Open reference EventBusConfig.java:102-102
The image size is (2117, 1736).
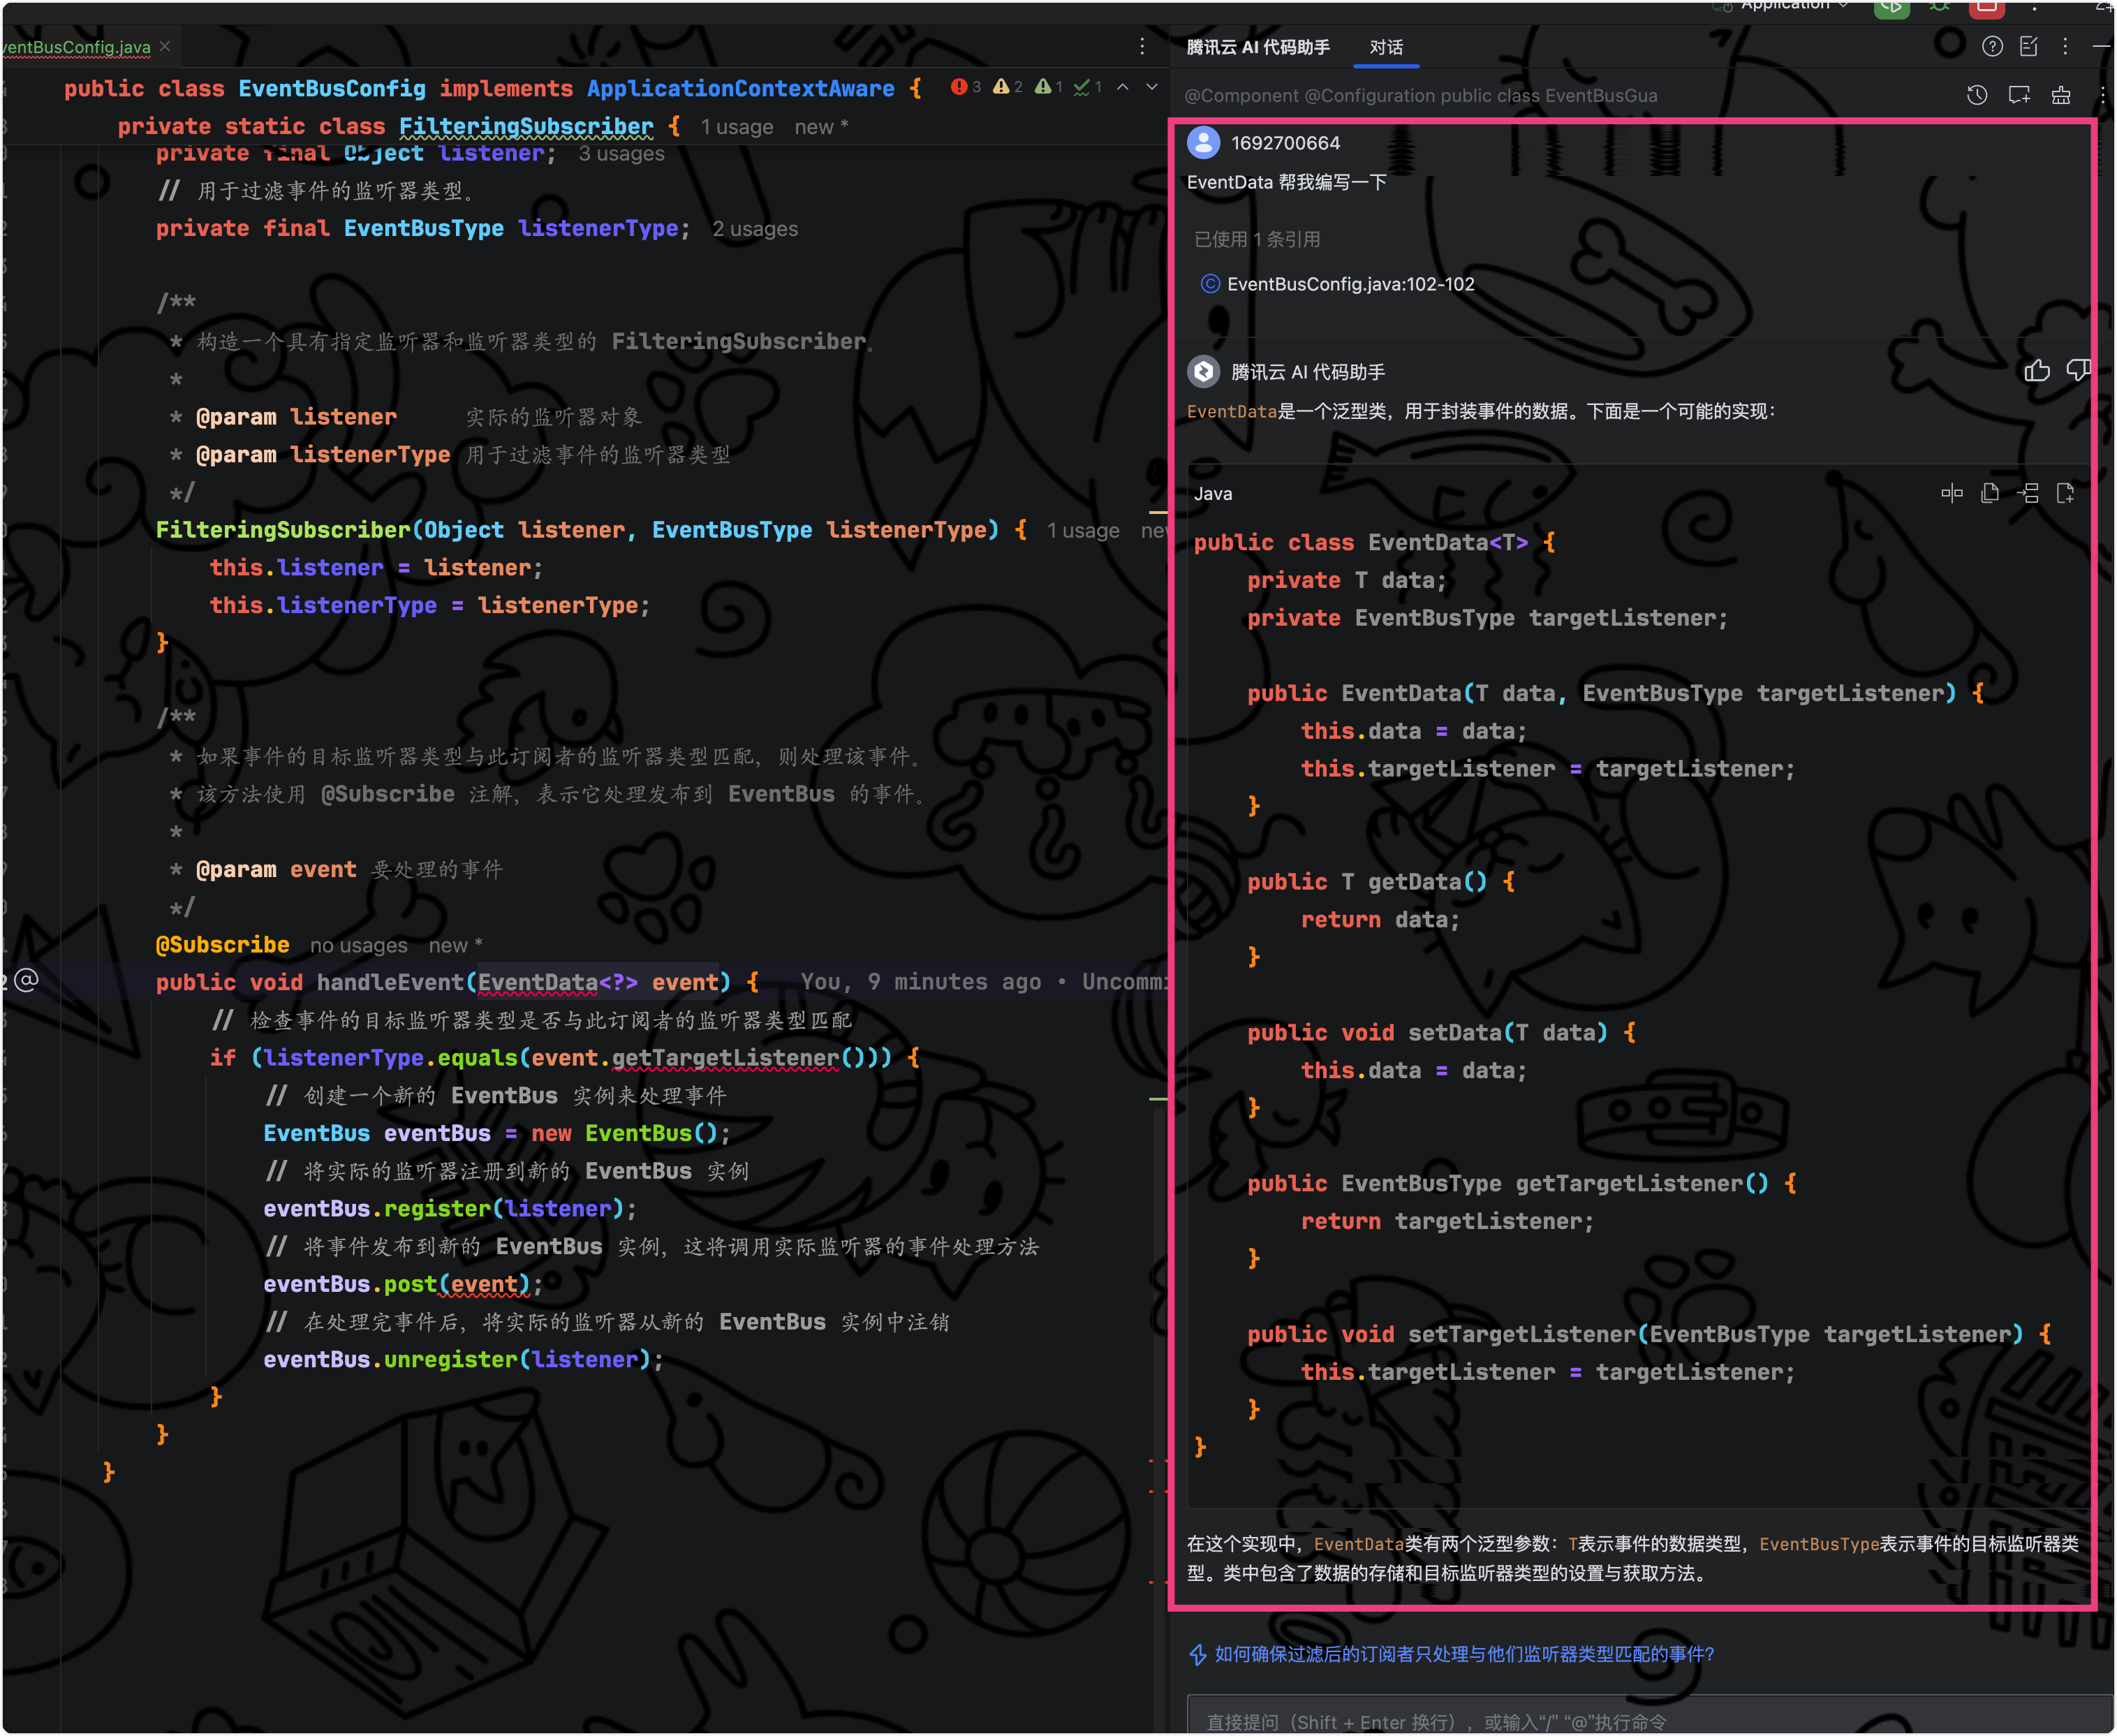(x=1337, y=284)
